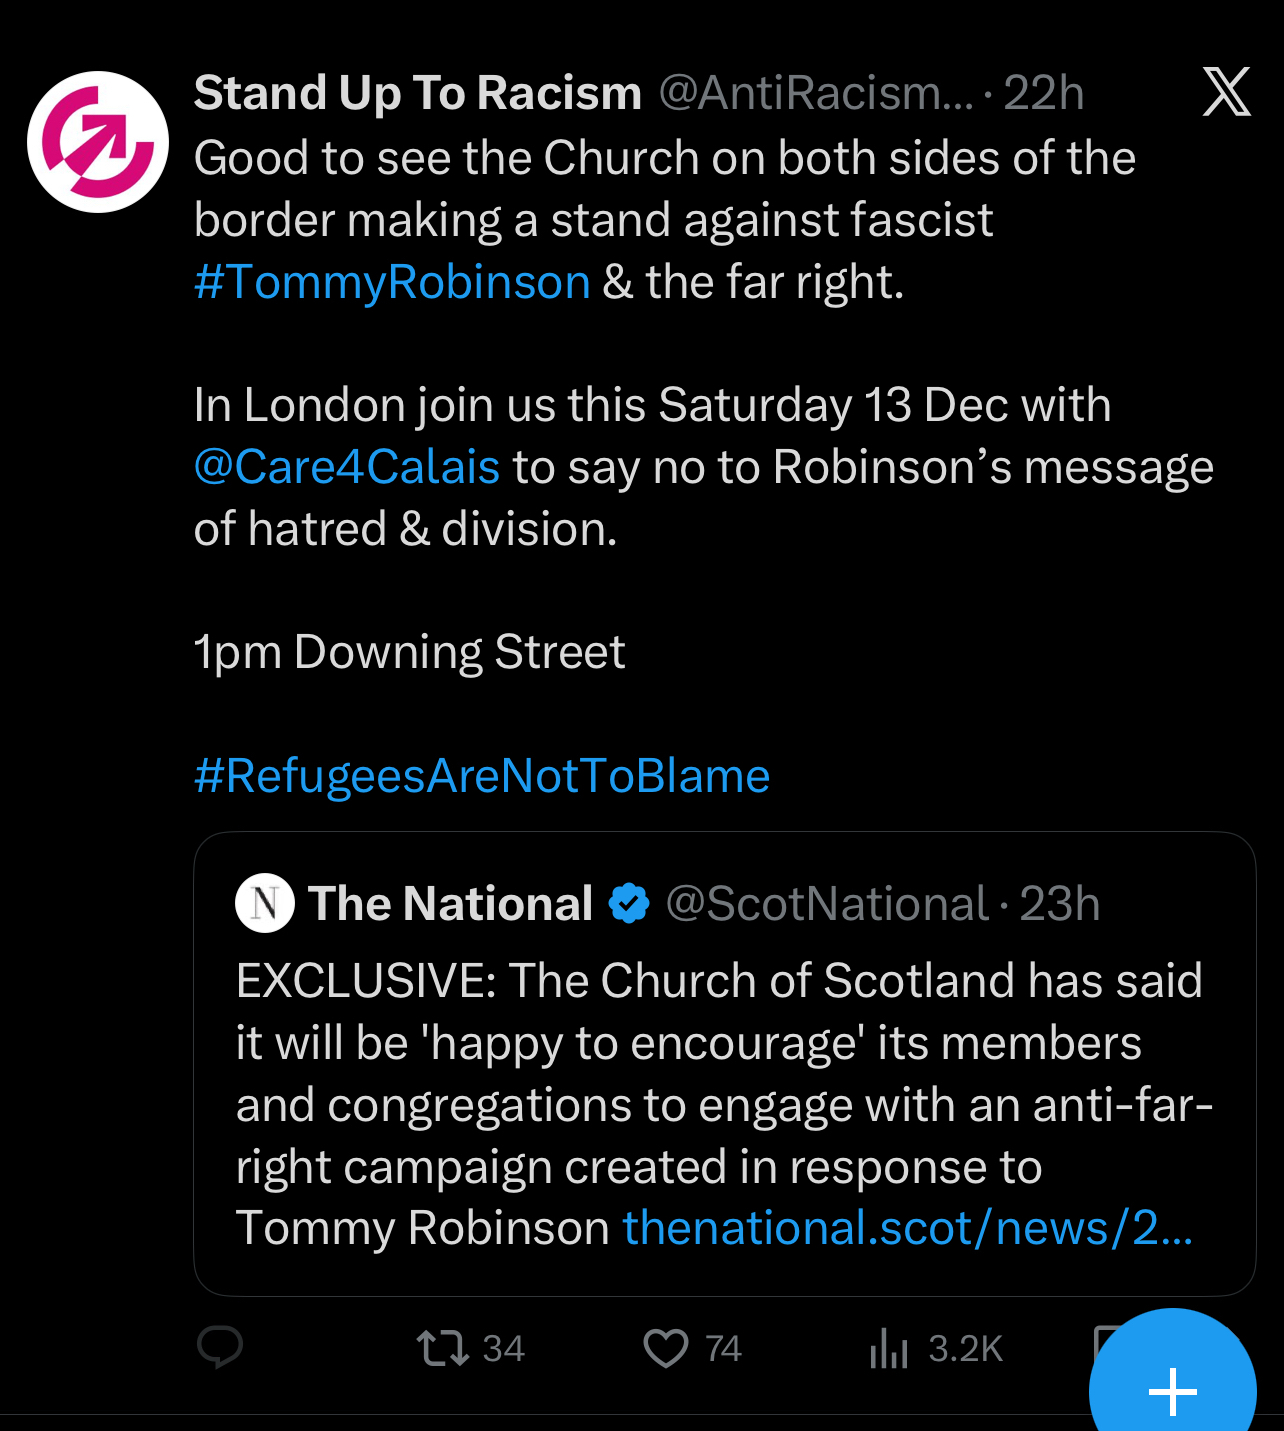Tap the blue verified badge beside The National
1284x1431 pixels.
point(629,903)
